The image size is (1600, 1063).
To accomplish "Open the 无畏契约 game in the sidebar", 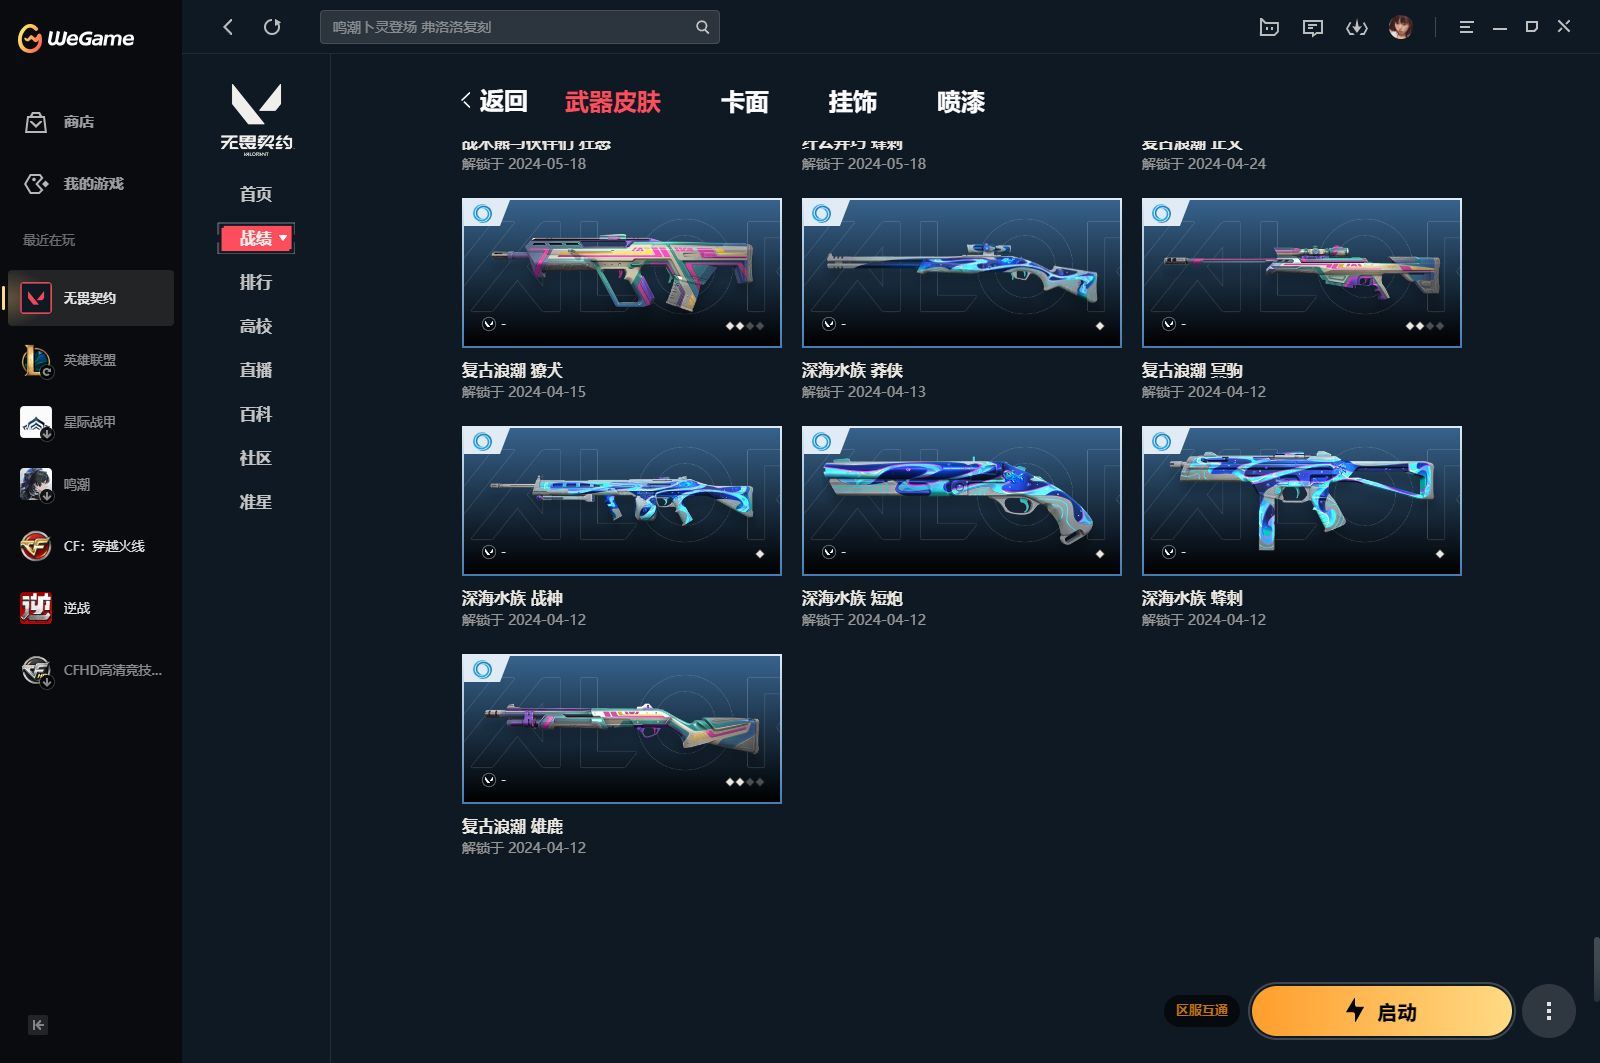I will [x=90, y=297].
